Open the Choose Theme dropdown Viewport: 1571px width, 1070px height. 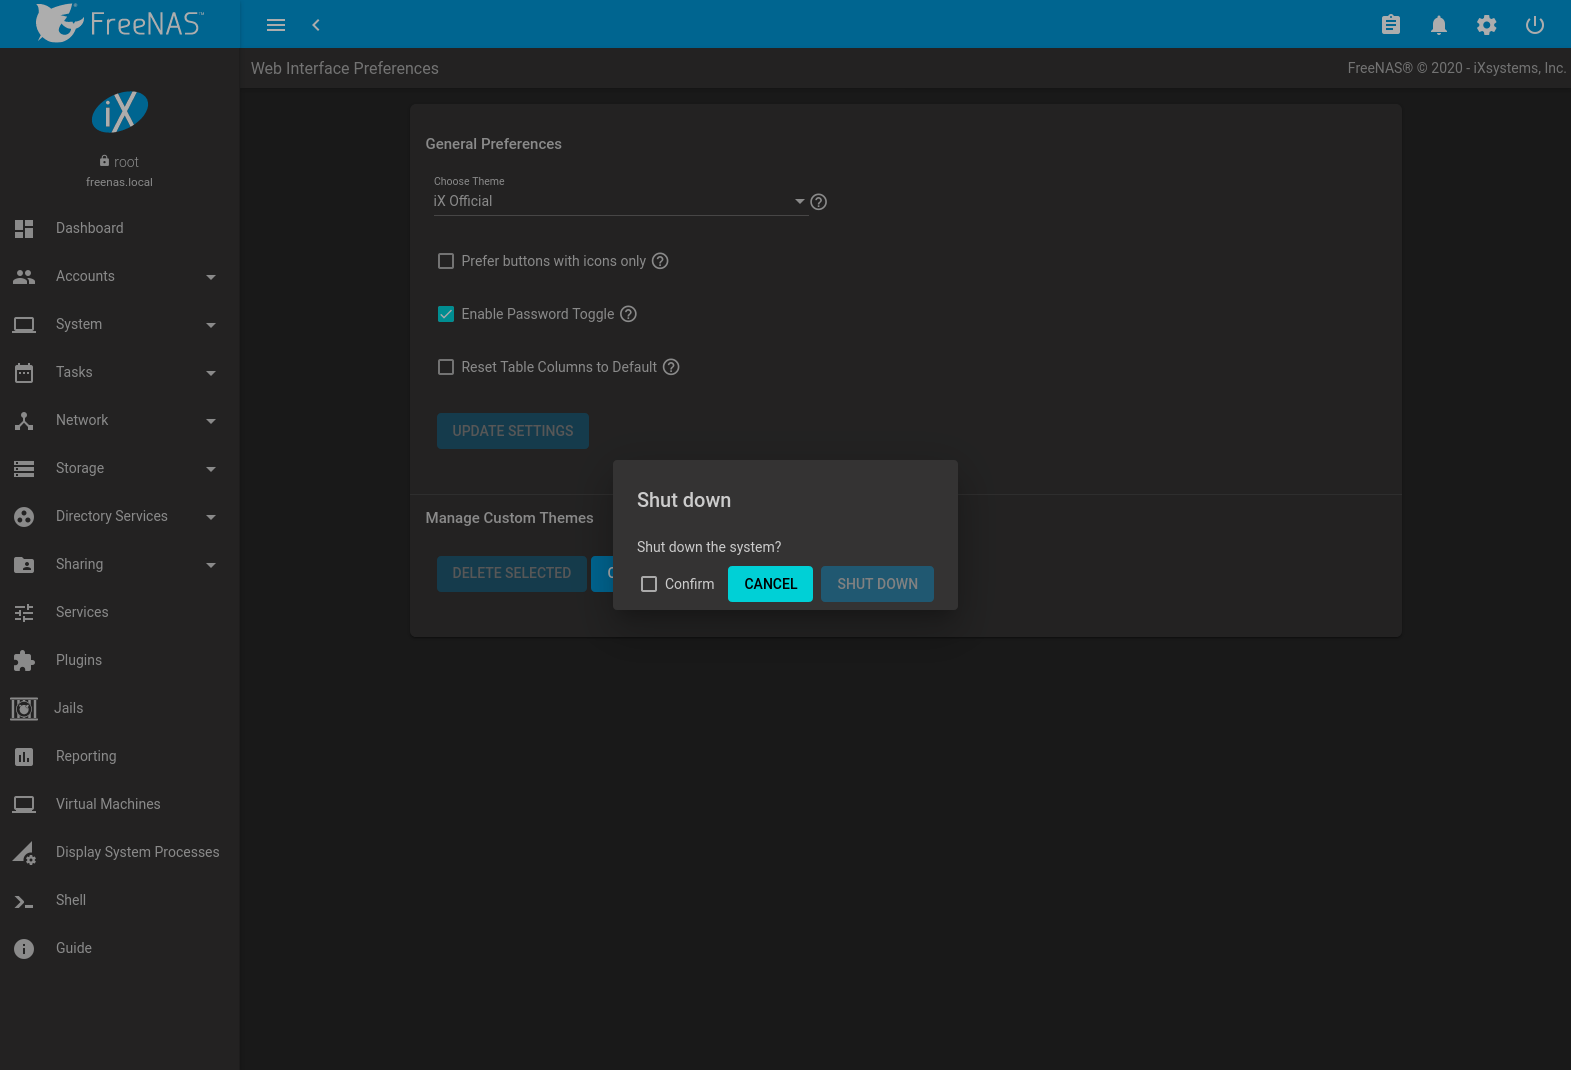point(618,201)
